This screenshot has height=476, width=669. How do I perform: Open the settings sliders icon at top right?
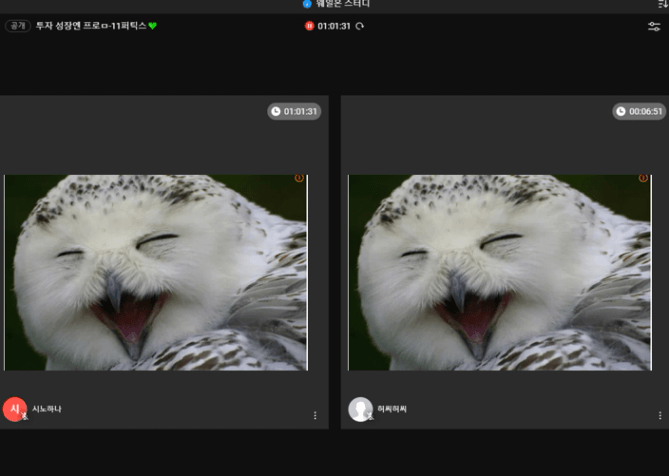coord(654,27)
